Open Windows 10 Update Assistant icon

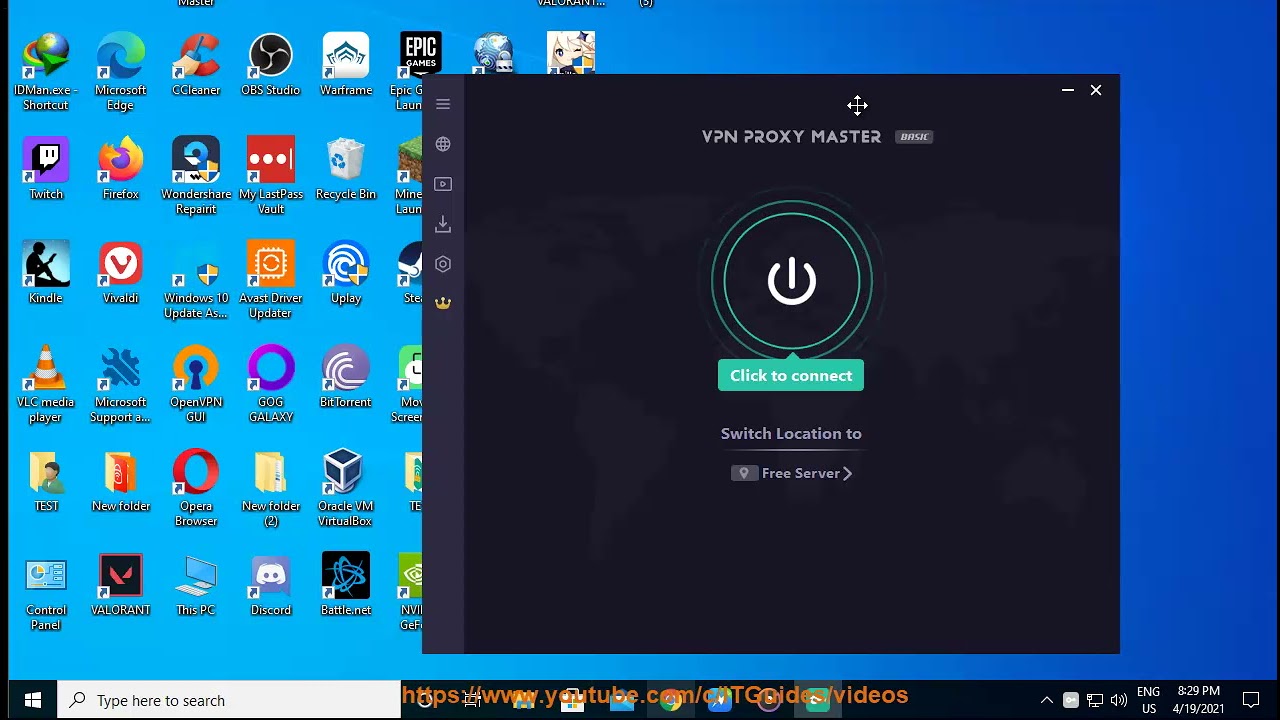click(x=196, y=279)
